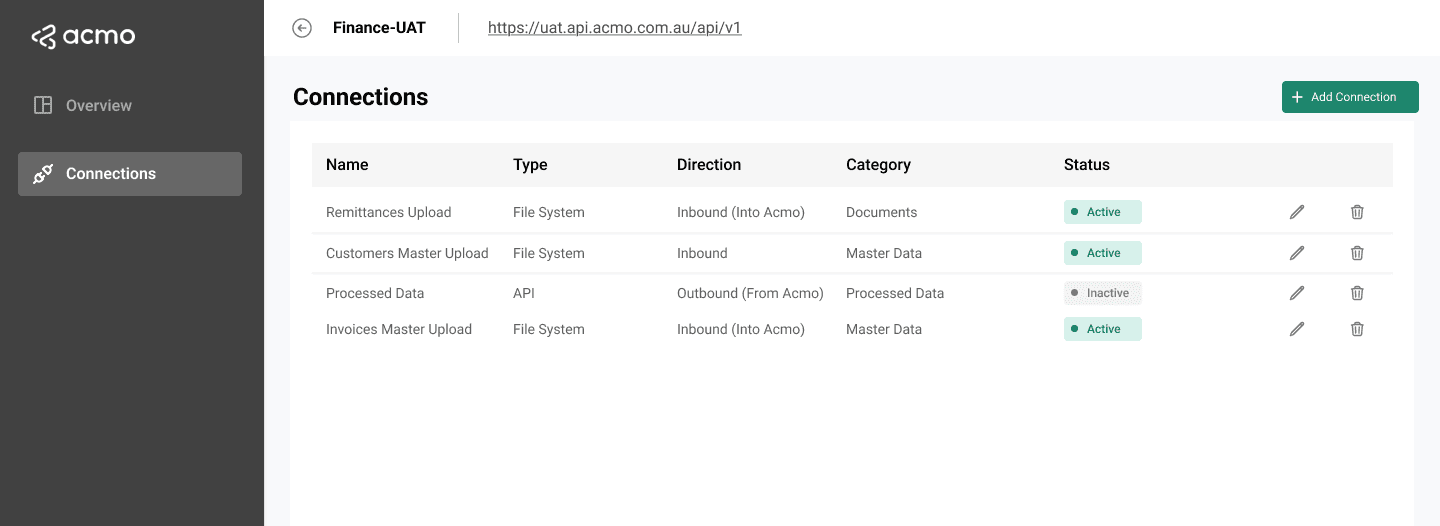Click File System in Remittances Upload row
1440x526 pixels.
pos(549,212)
